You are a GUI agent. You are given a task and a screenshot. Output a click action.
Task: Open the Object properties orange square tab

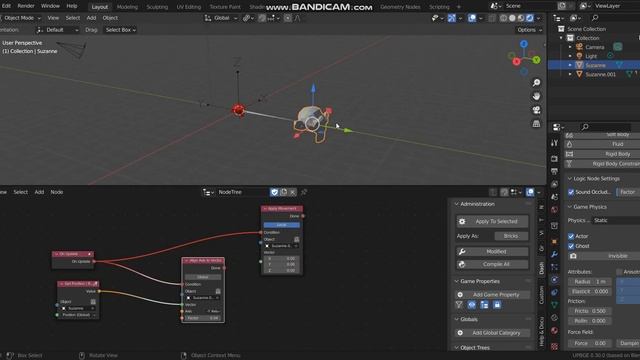click(x=554, y=241)
